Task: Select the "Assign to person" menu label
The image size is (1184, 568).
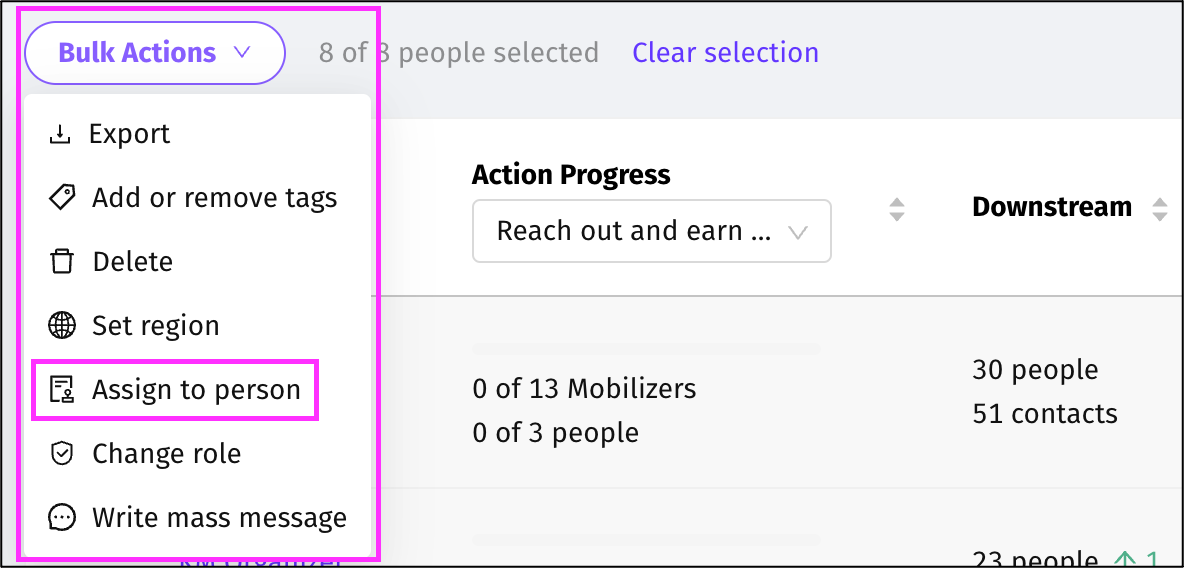Action: (x=196, y=390)
